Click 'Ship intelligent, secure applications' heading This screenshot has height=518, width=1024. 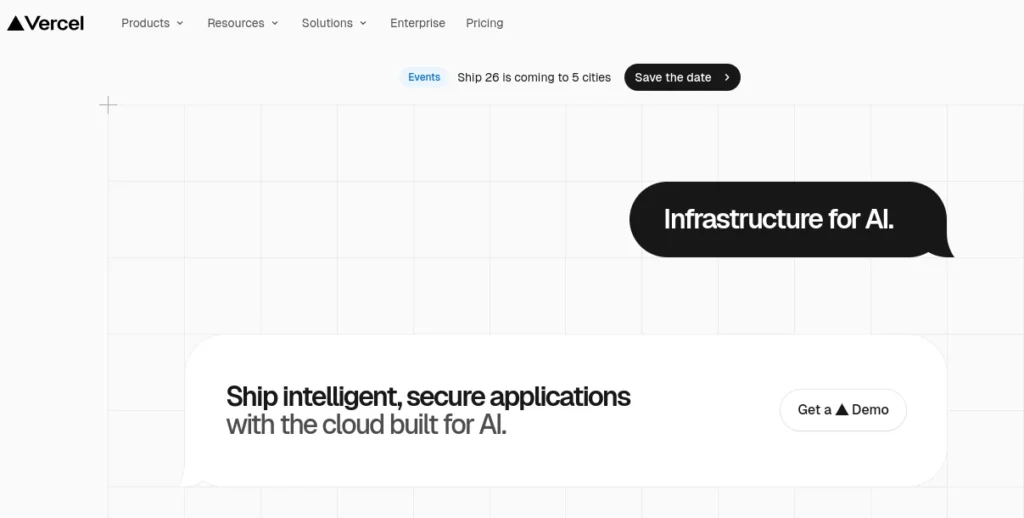(x=428, y=396)
